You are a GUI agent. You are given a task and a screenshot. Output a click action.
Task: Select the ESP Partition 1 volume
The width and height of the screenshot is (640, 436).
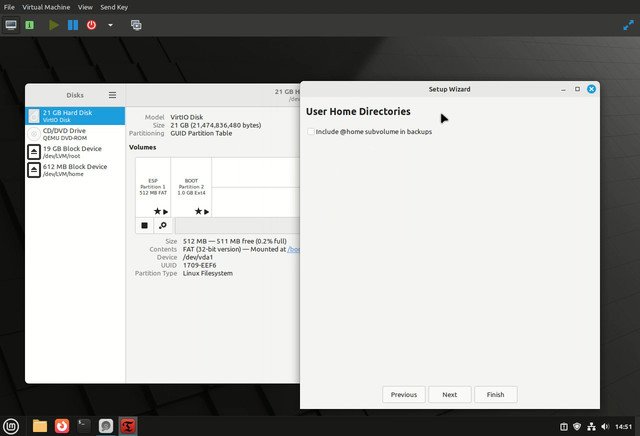point(153,187)
